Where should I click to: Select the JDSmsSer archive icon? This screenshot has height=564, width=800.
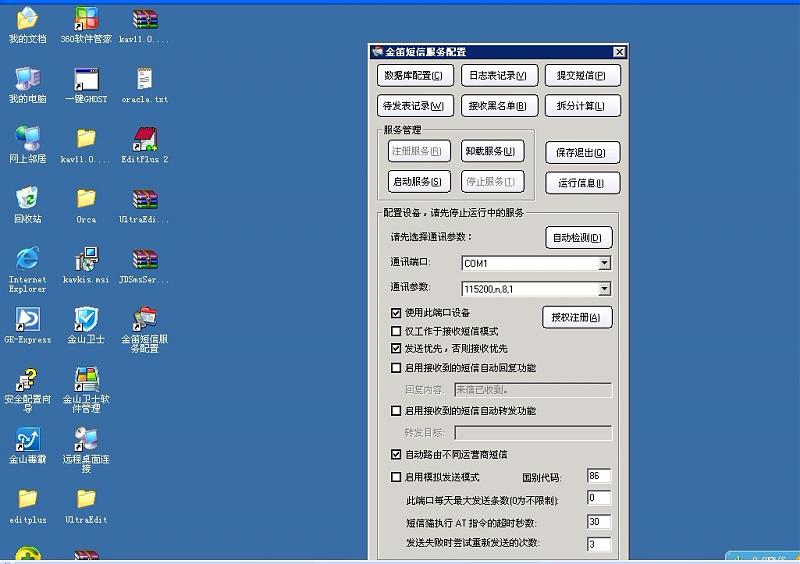click(x=145, y=265)
